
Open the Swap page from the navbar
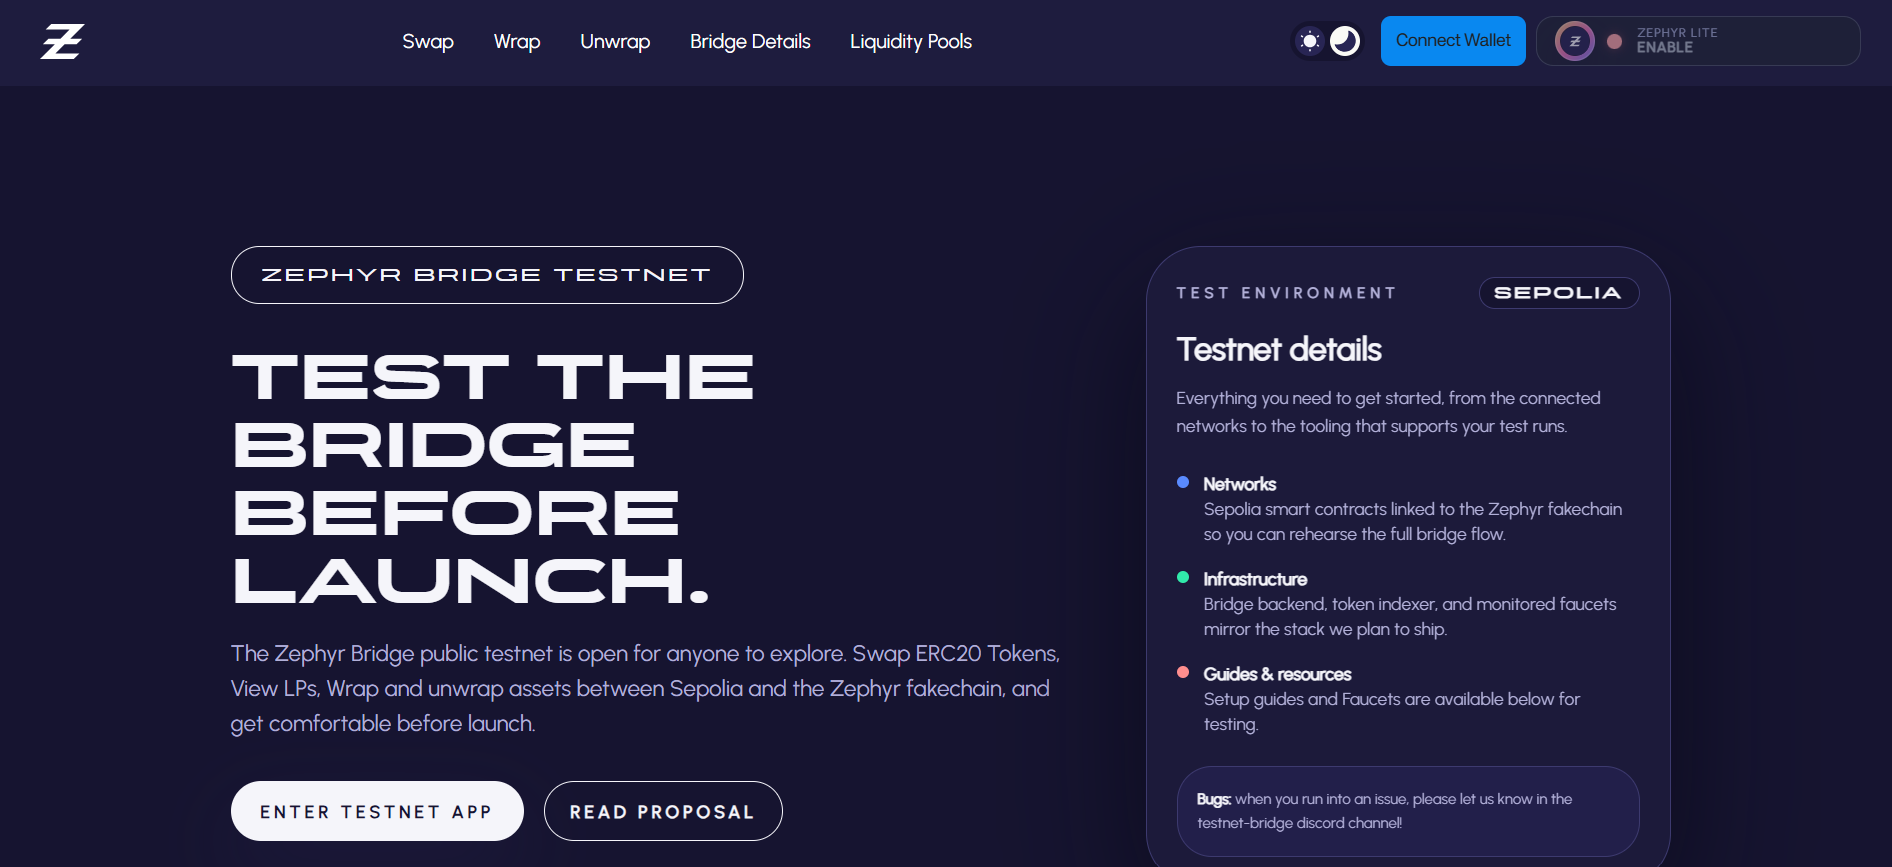click(x=427, y=41)
